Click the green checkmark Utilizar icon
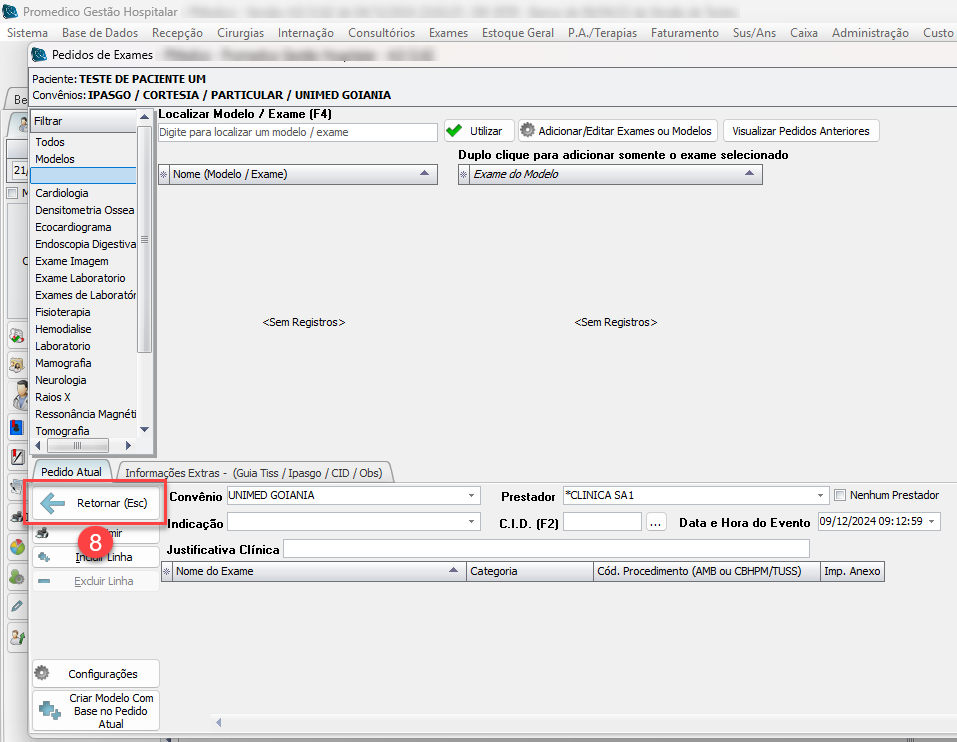The width and height of the screenshot is (957, 742). (x=455, y=131)
